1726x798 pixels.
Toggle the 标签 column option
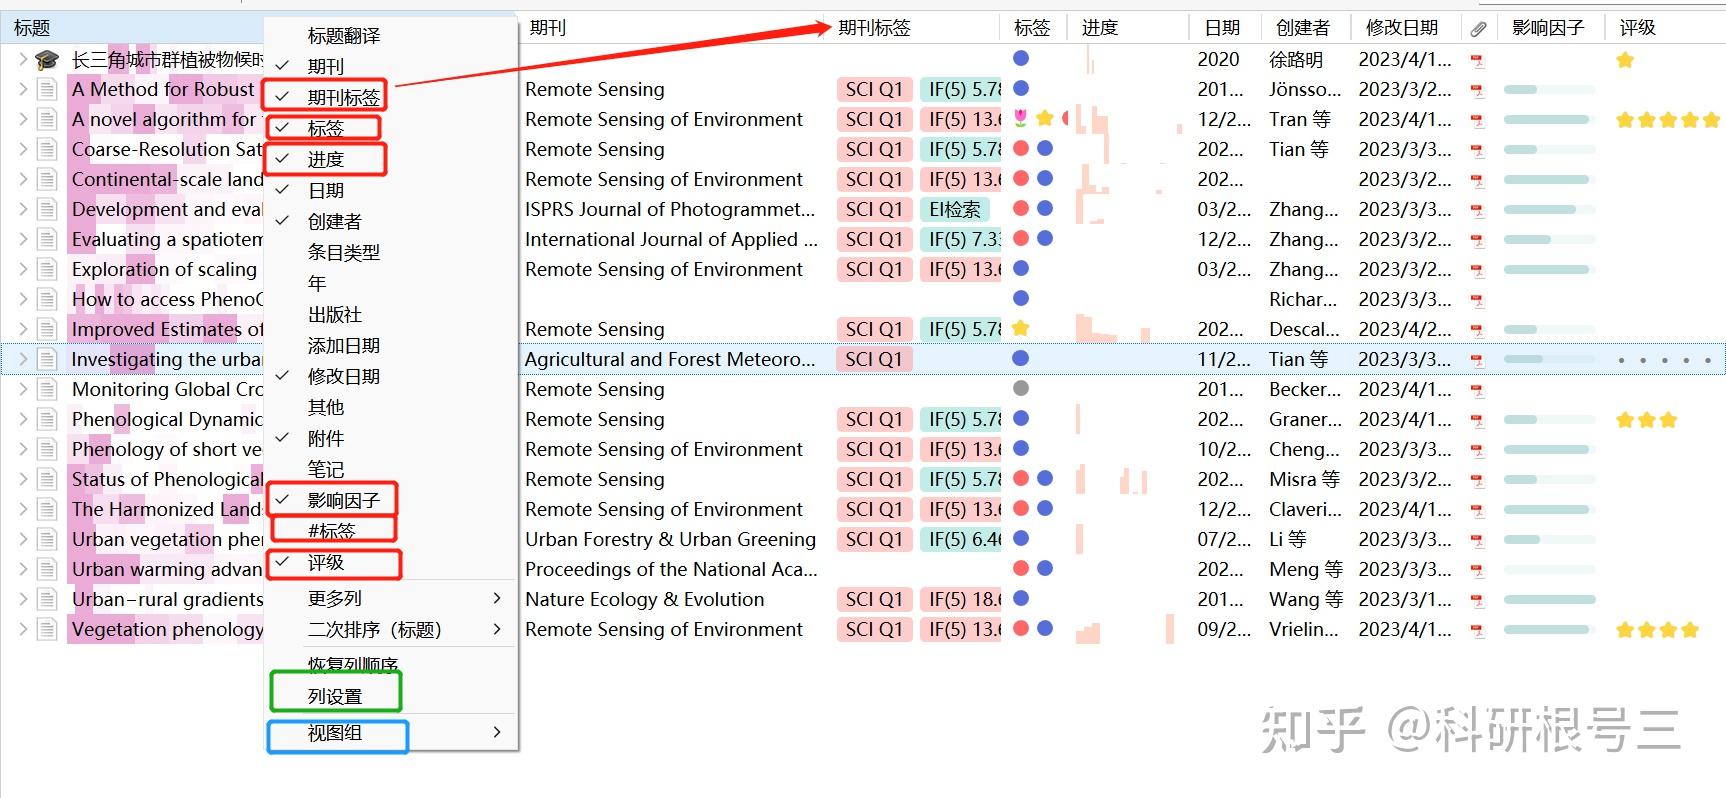tap(391, 128)
